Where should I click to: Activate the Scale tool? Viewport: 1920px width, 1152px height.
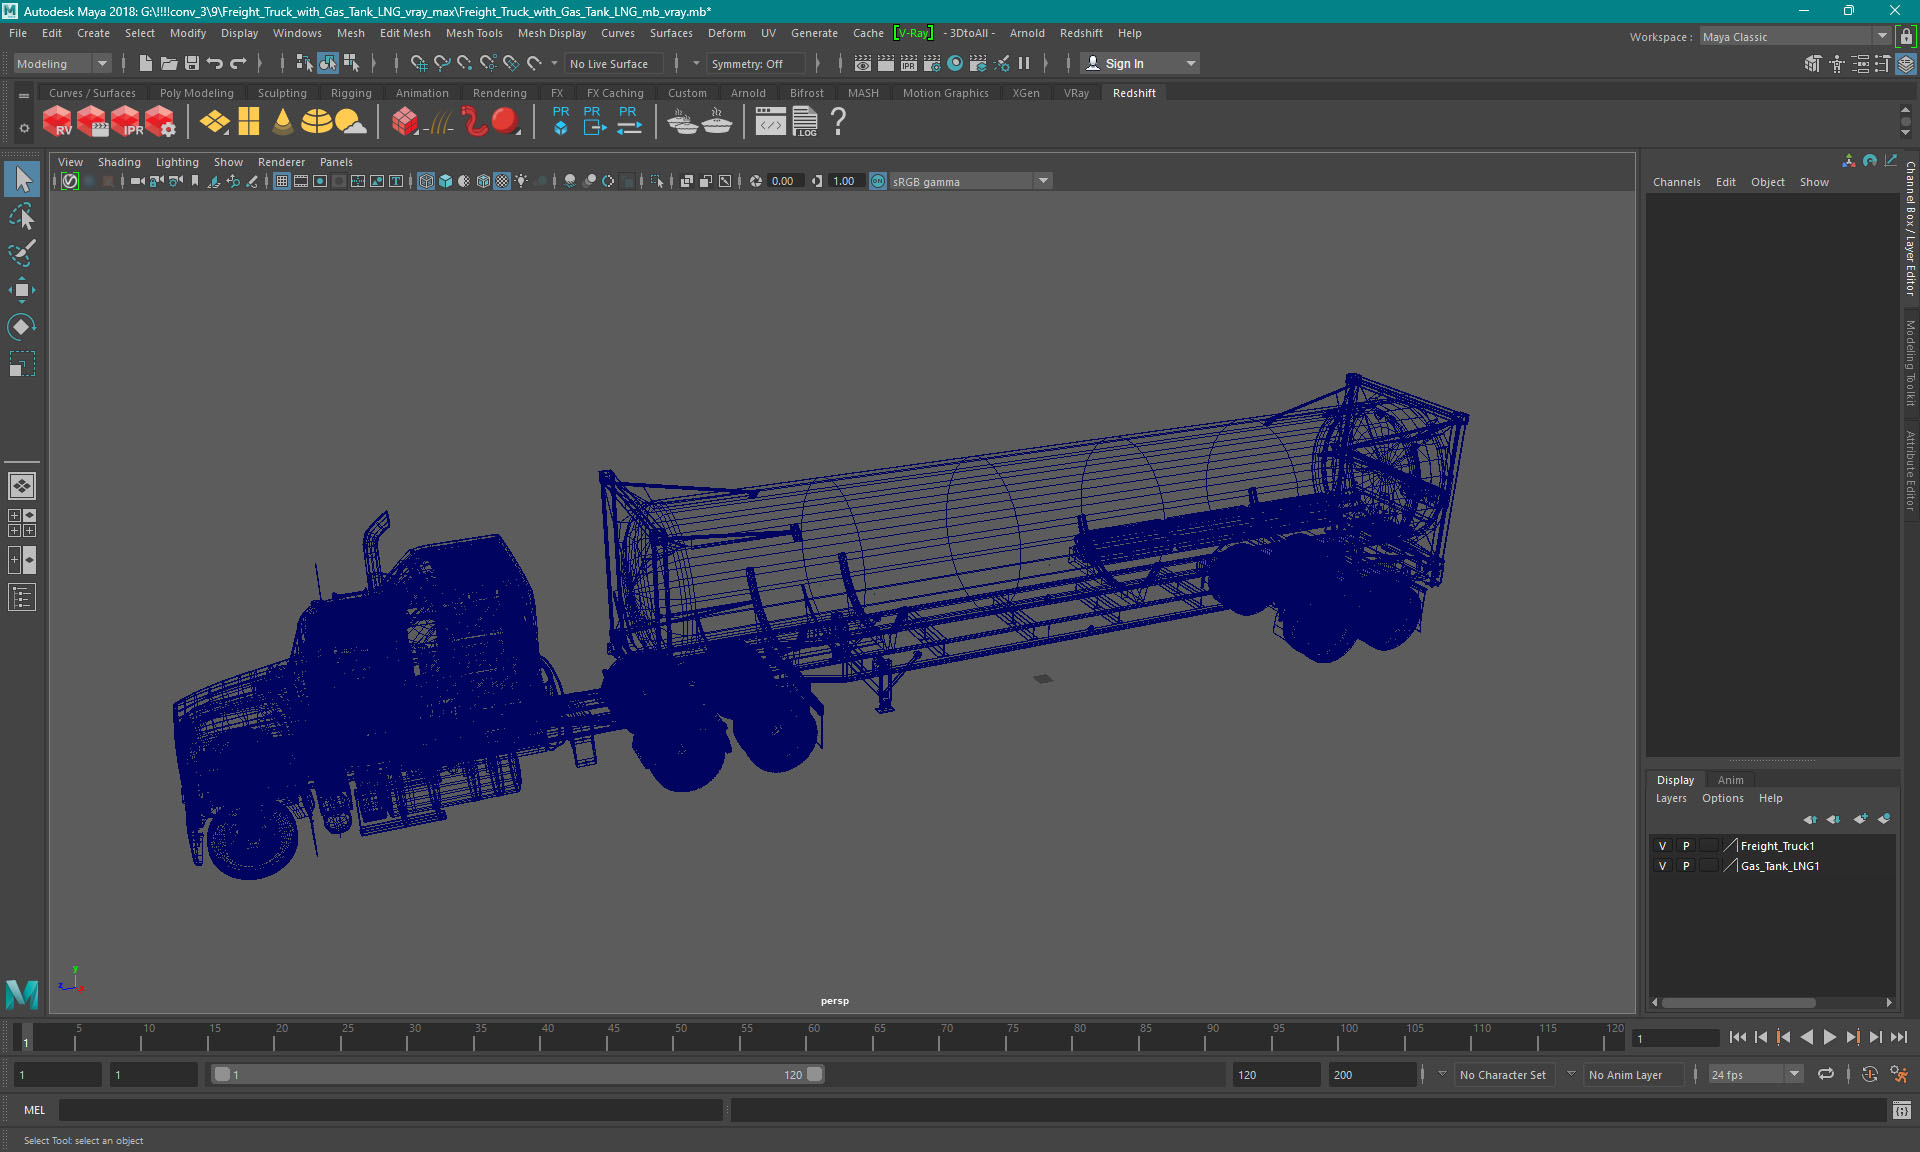click(x=22, y=364)
